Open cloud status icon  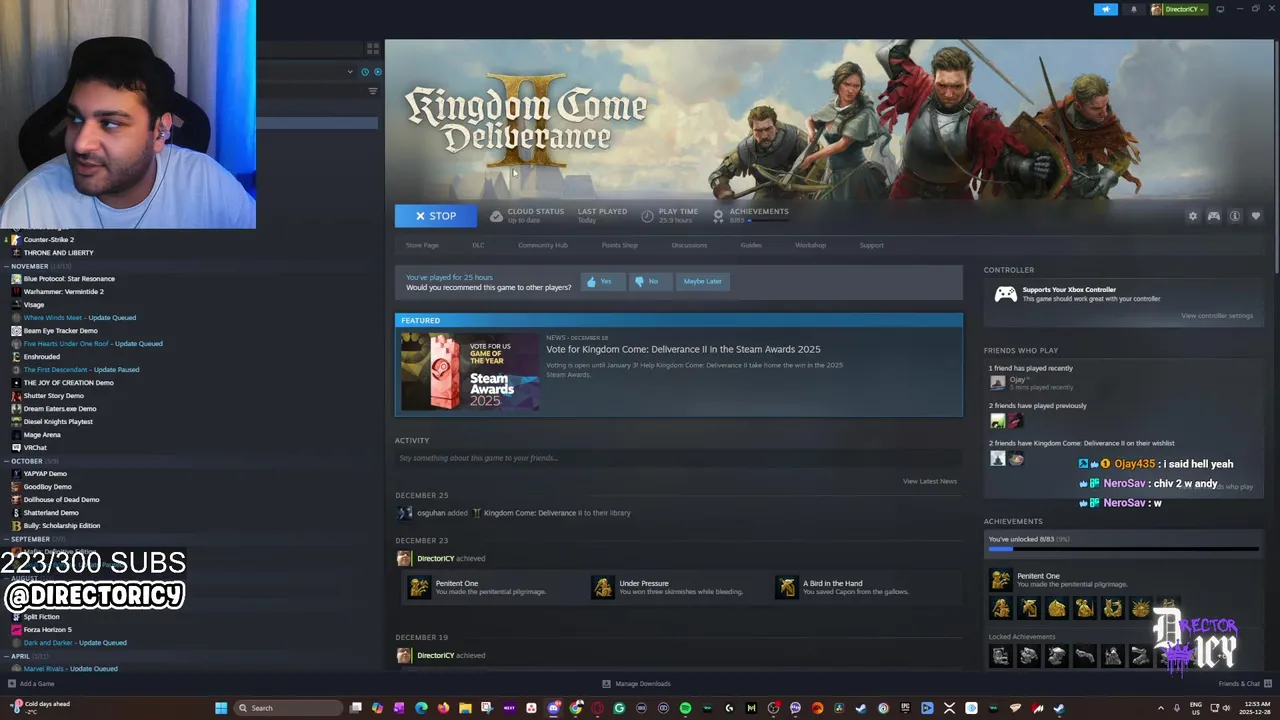click(496, 215)
